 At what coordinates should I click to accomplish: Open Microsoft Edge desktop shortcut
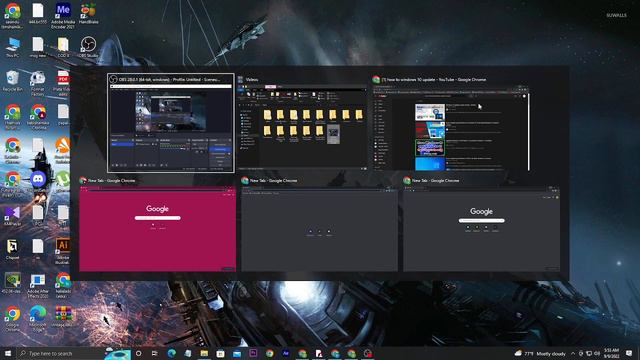point(38,318)
